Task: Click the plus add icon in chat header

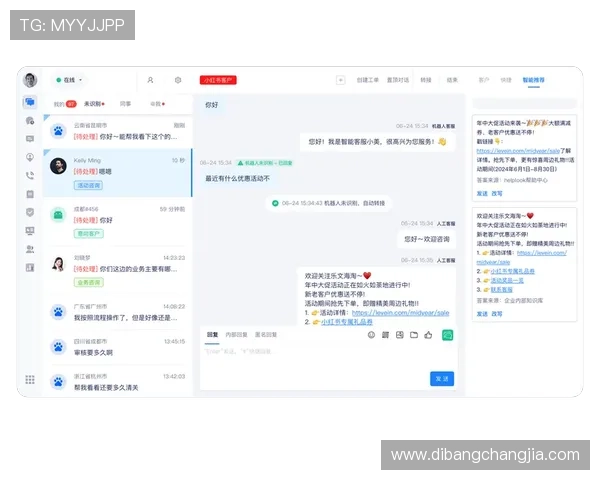Action: pyautogui.click(x=341, y=80)
